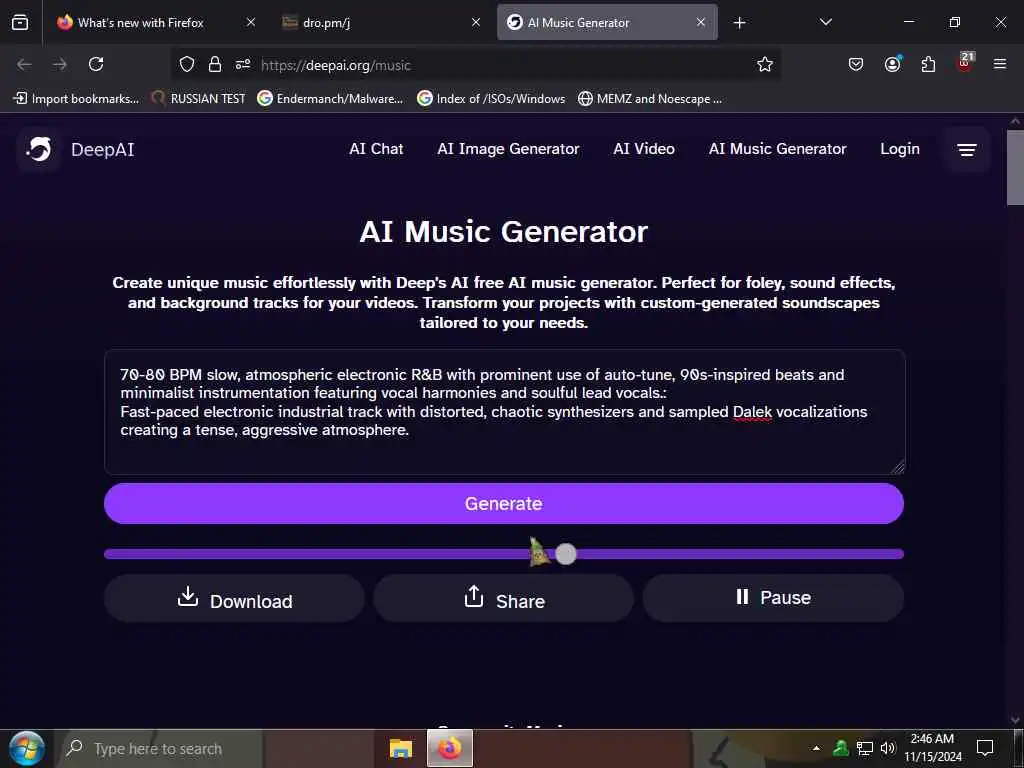Reload the current page
Viewport: 1024px width, 768px height.
click(96, 64)
